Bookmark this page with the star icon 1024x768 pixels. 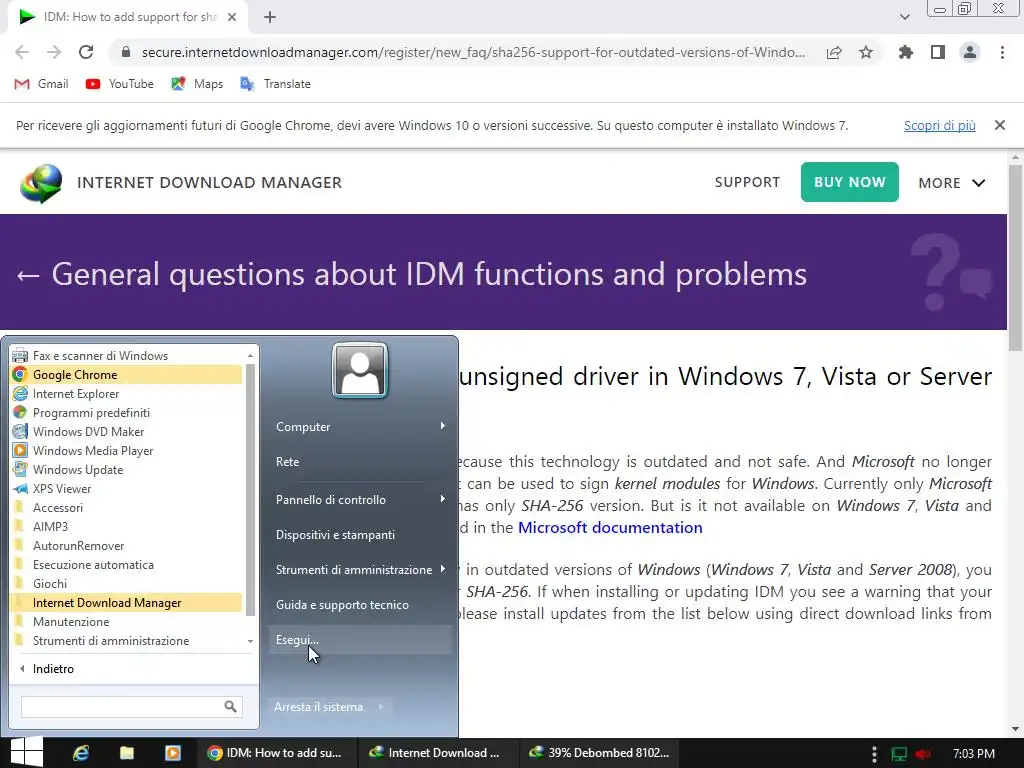pos(866,52)
